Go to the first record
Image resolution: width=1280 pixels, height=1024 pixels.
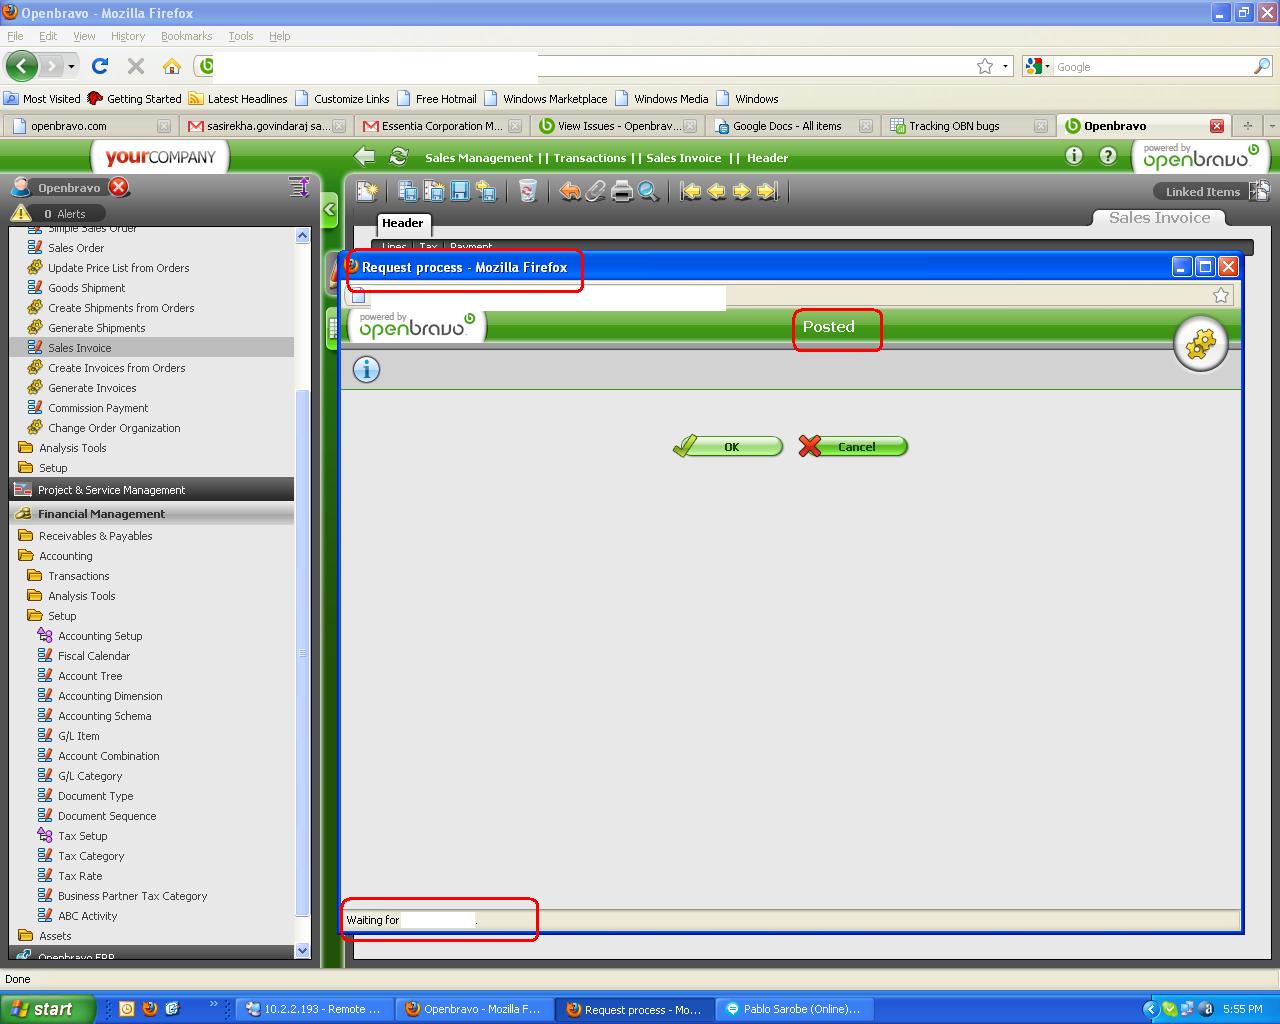690,191
